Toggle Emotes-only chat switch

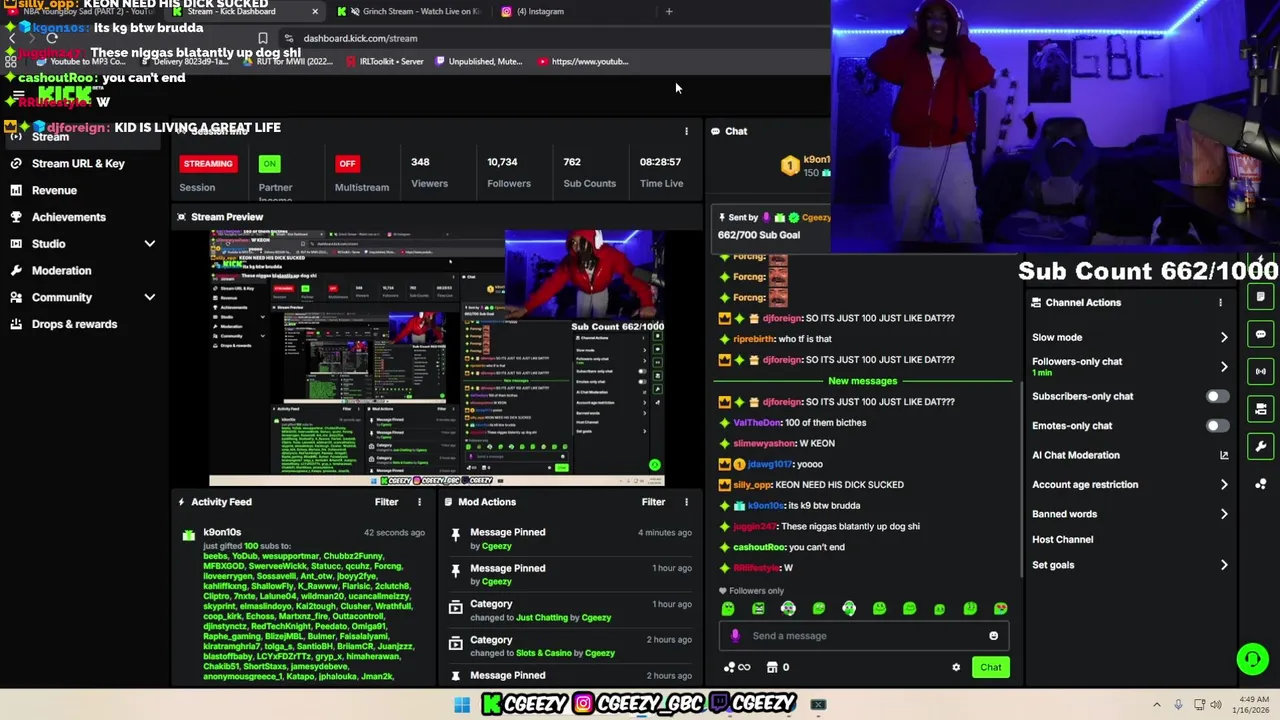1217,426
